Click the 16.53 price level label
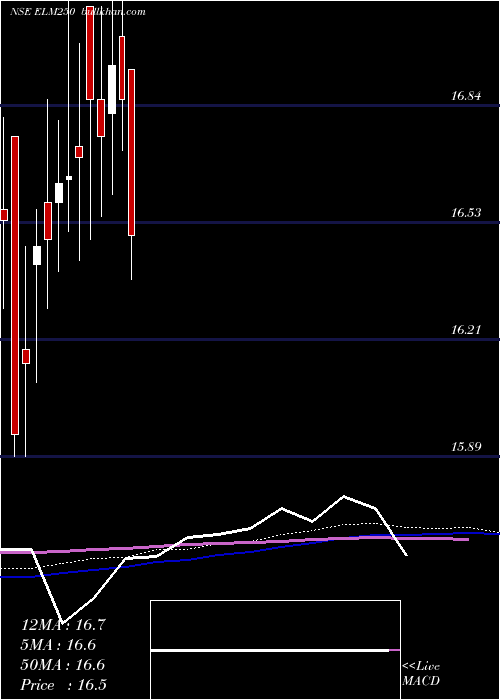This screenshot has height=700, width=500. point(466,212)
